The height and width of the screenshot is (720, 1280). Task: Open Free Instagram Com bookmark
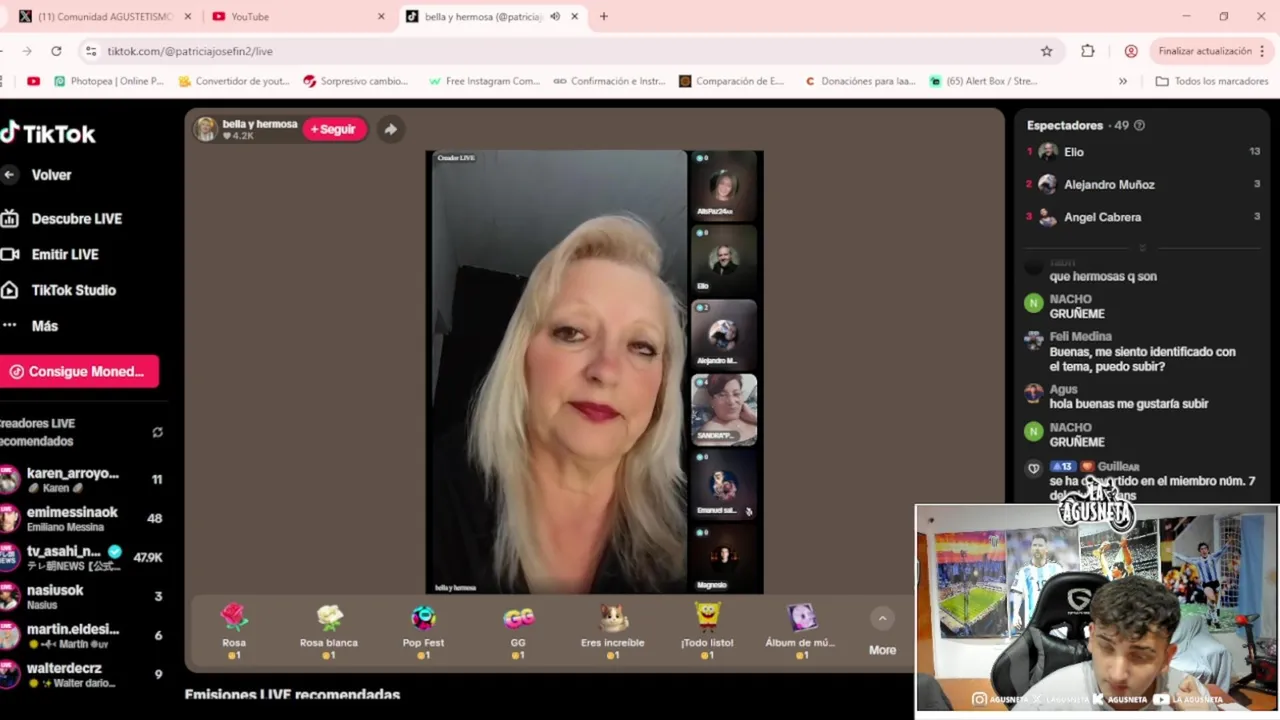[484, 81]
